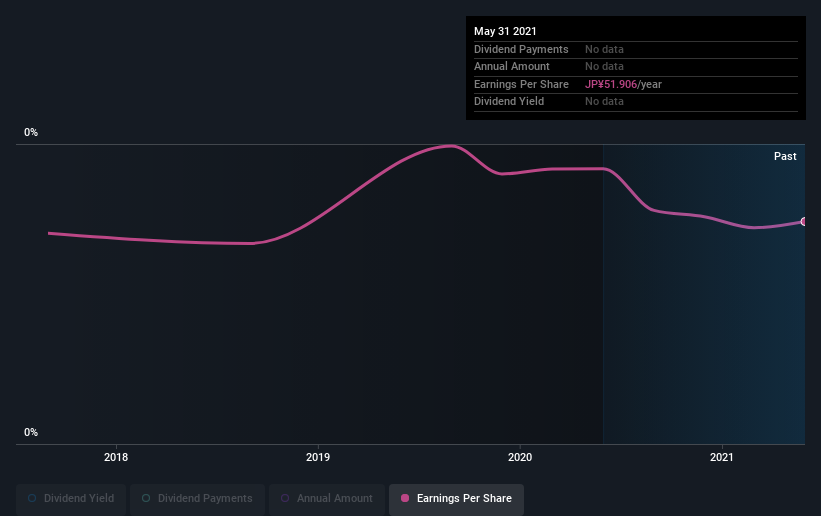821x516 pixels.
Task: Select the 2018 axis label
Action: 116,457
